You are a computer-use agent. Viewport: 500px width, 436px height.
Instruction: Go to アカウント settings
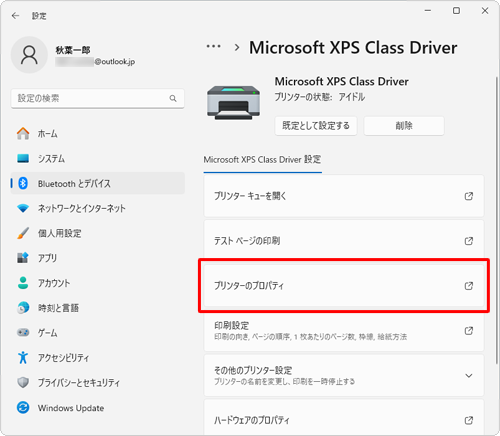pos(98,283)
